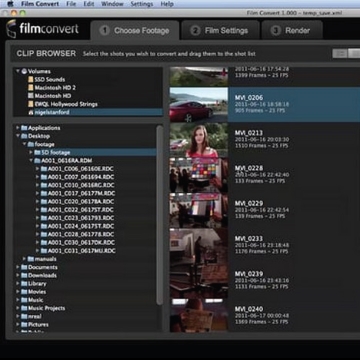The width and height of the screenshot is (360, 360).
Task: Collapse the Volumes tree node
Action: point(18,71)
